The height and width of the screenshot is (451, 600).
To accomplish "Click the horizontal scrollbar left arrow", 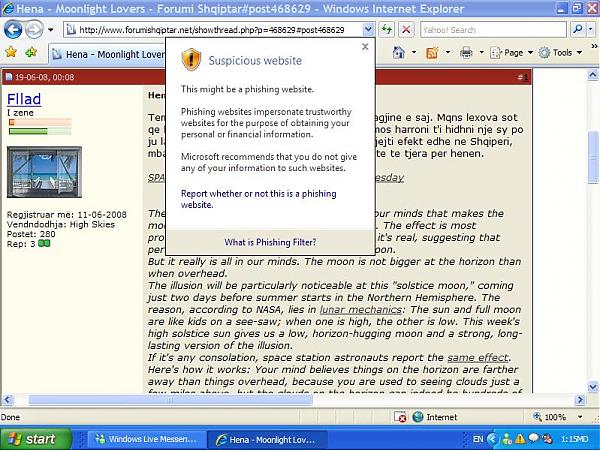I will coord(7,400).
